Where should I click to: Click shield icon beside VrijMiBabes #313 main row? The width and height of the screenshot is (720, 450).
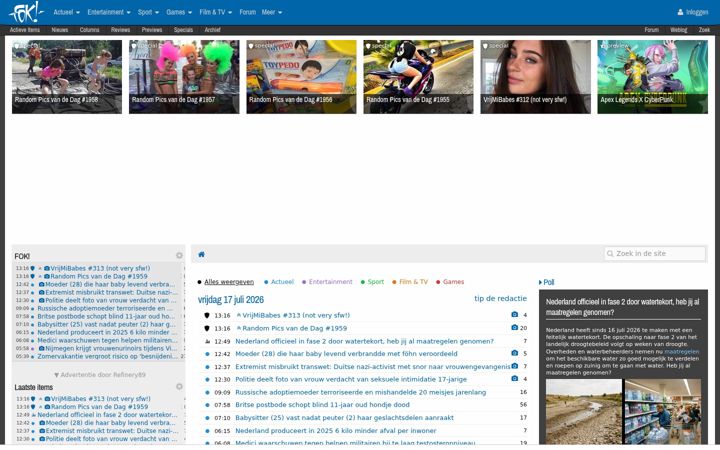[x=207, y=315]
